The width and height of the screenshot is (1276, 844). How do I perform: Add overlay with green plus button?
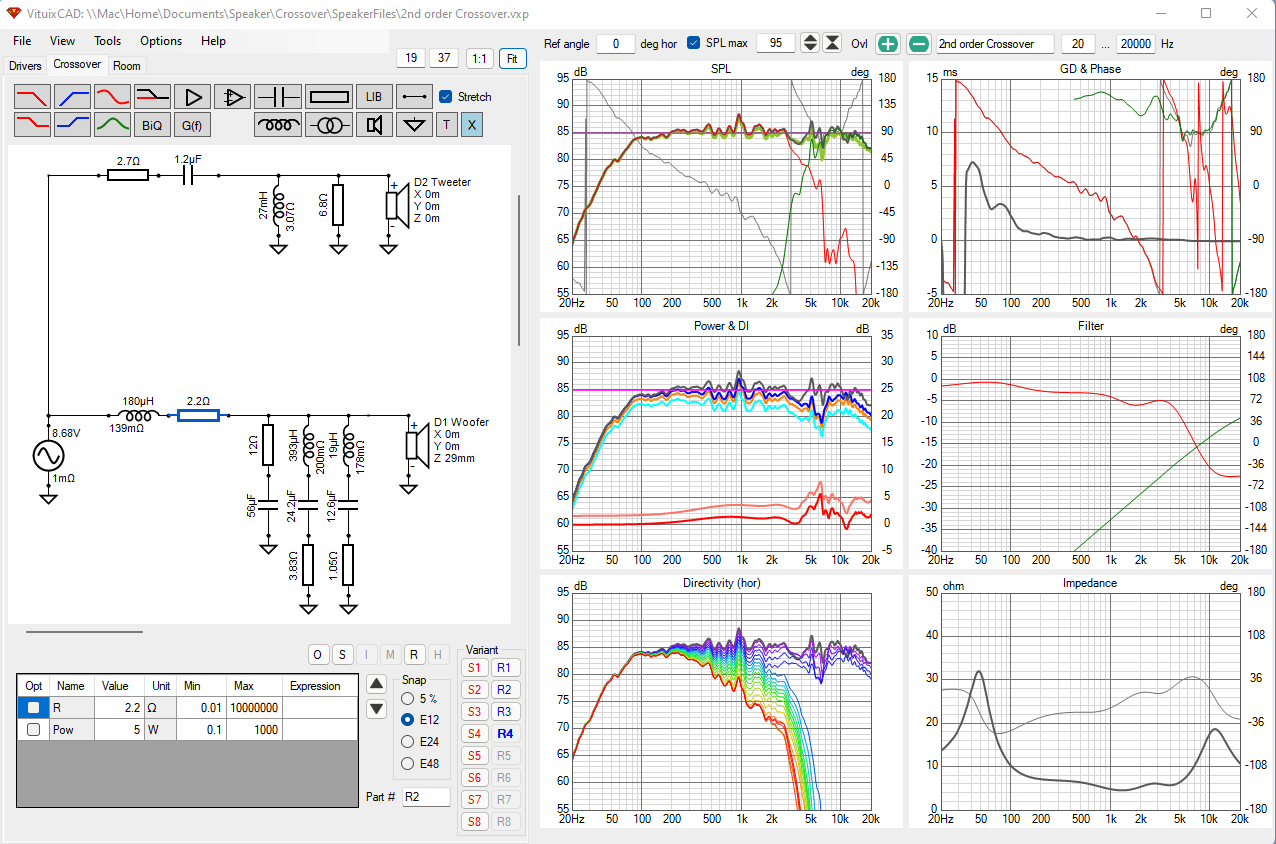pos(888,44)
